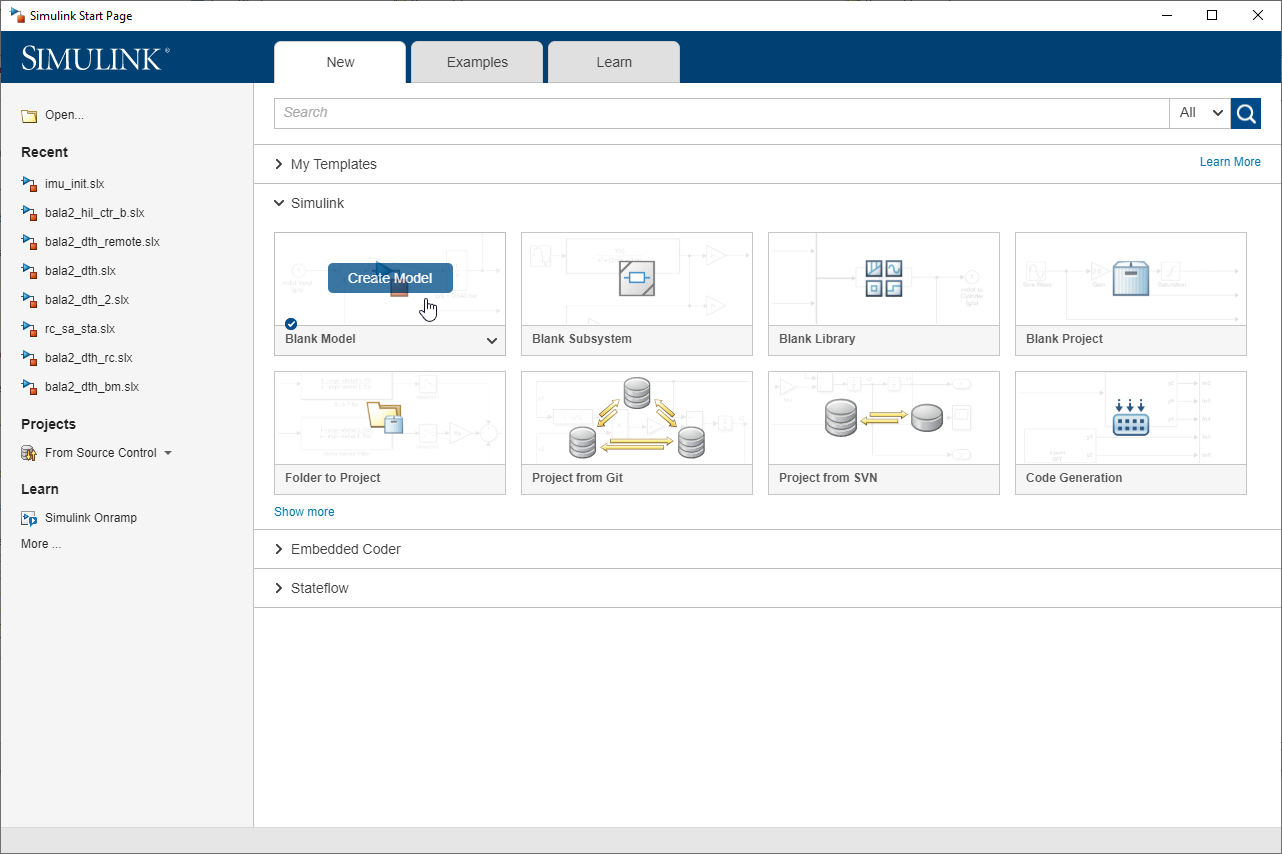1282x854 pixels.
Task: Switch to the Examples tab
Action: pos(477,62)
